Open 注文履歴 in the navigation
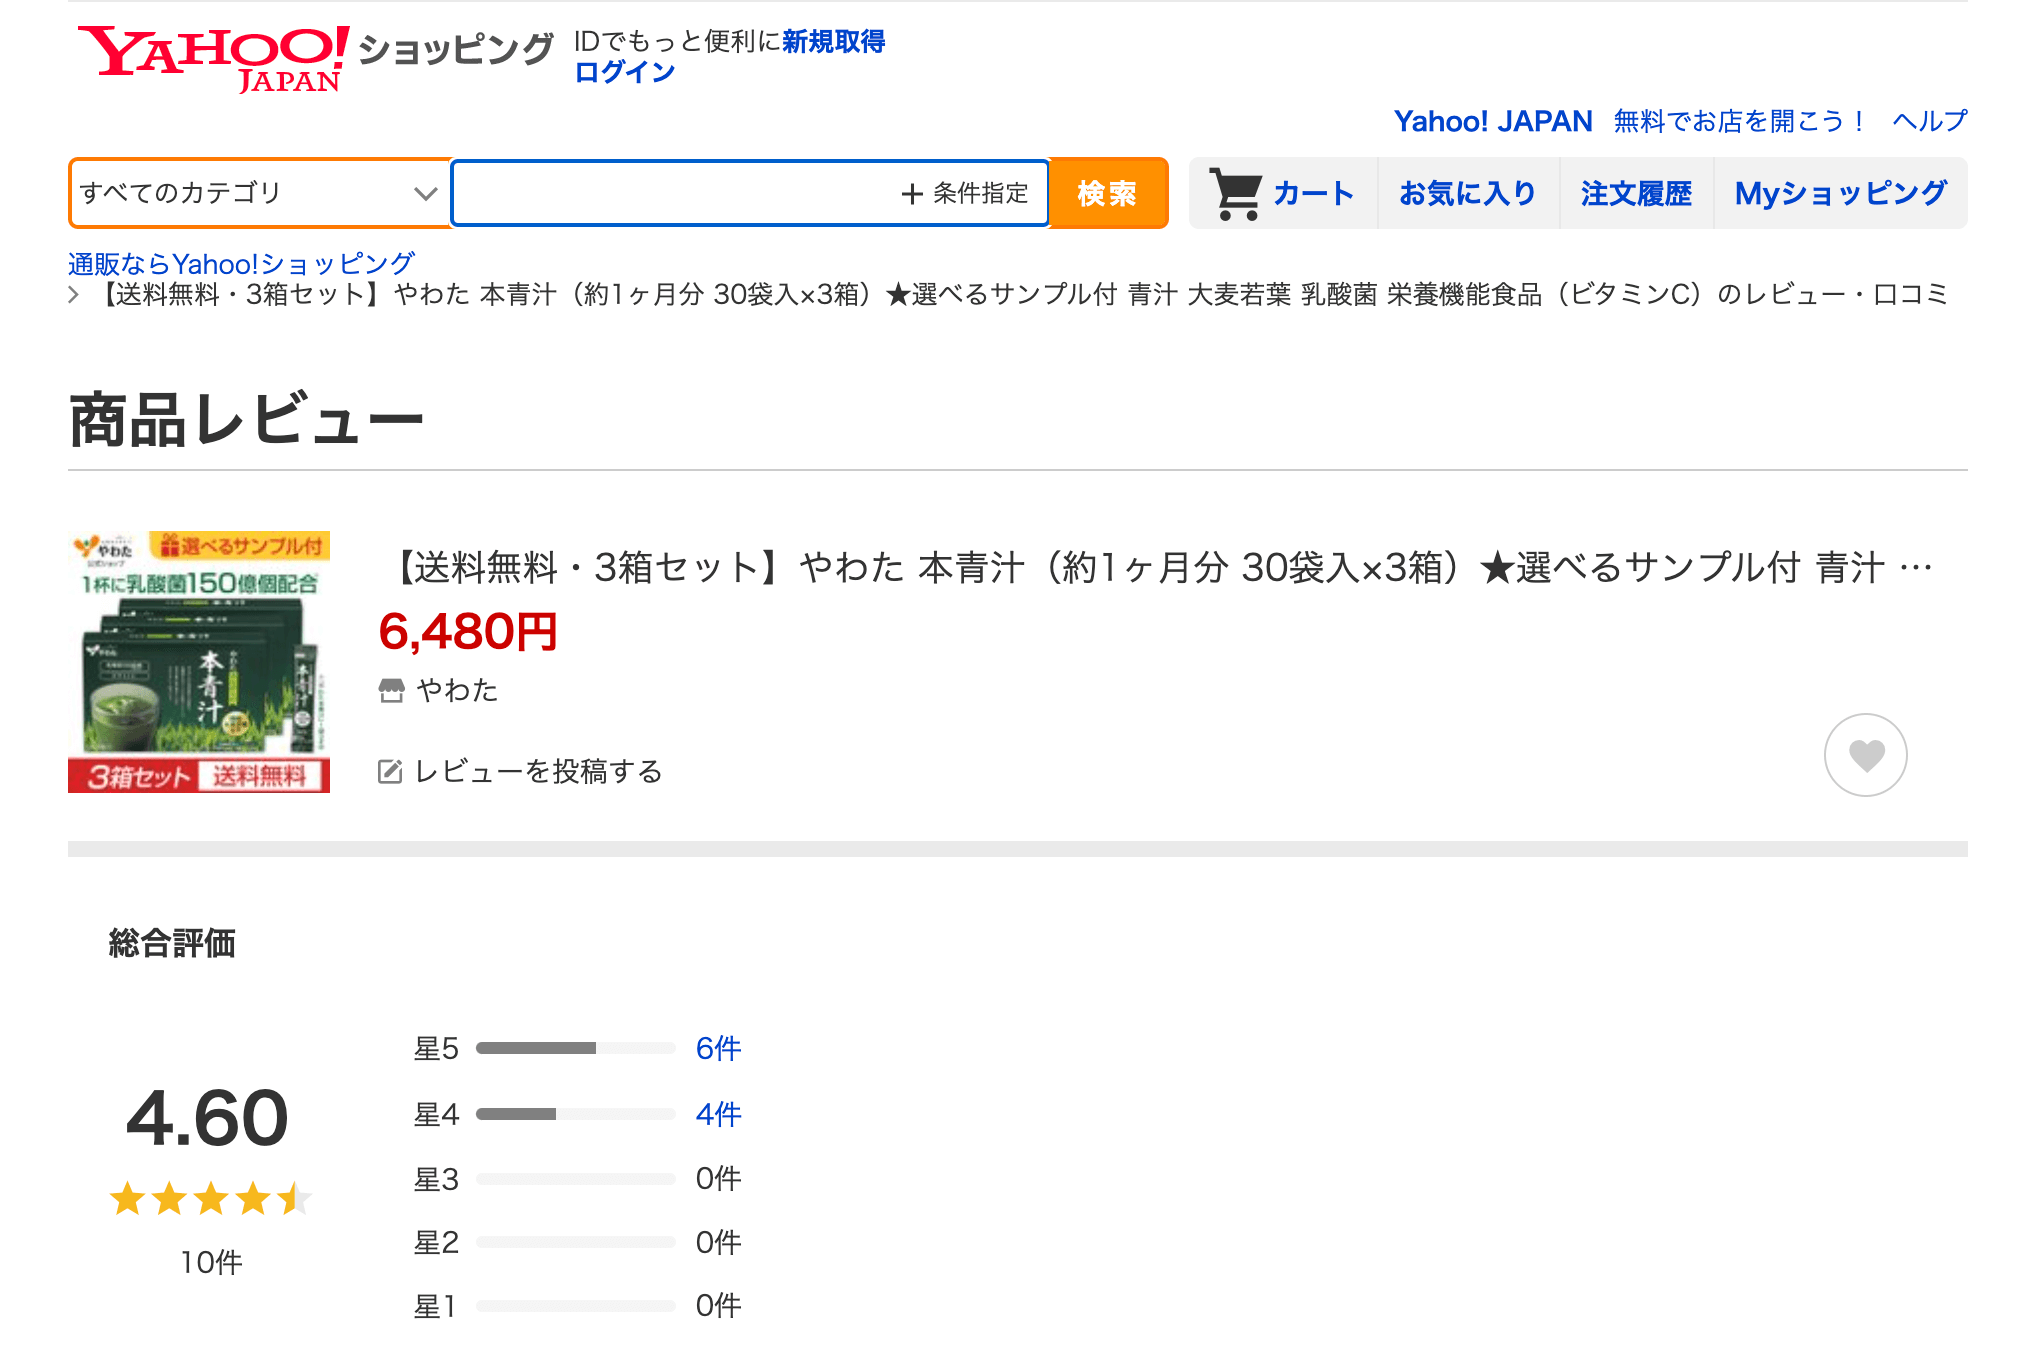Image resolution: width=2032 pixels, height=1364 pixels. [x=1636, y=193]
